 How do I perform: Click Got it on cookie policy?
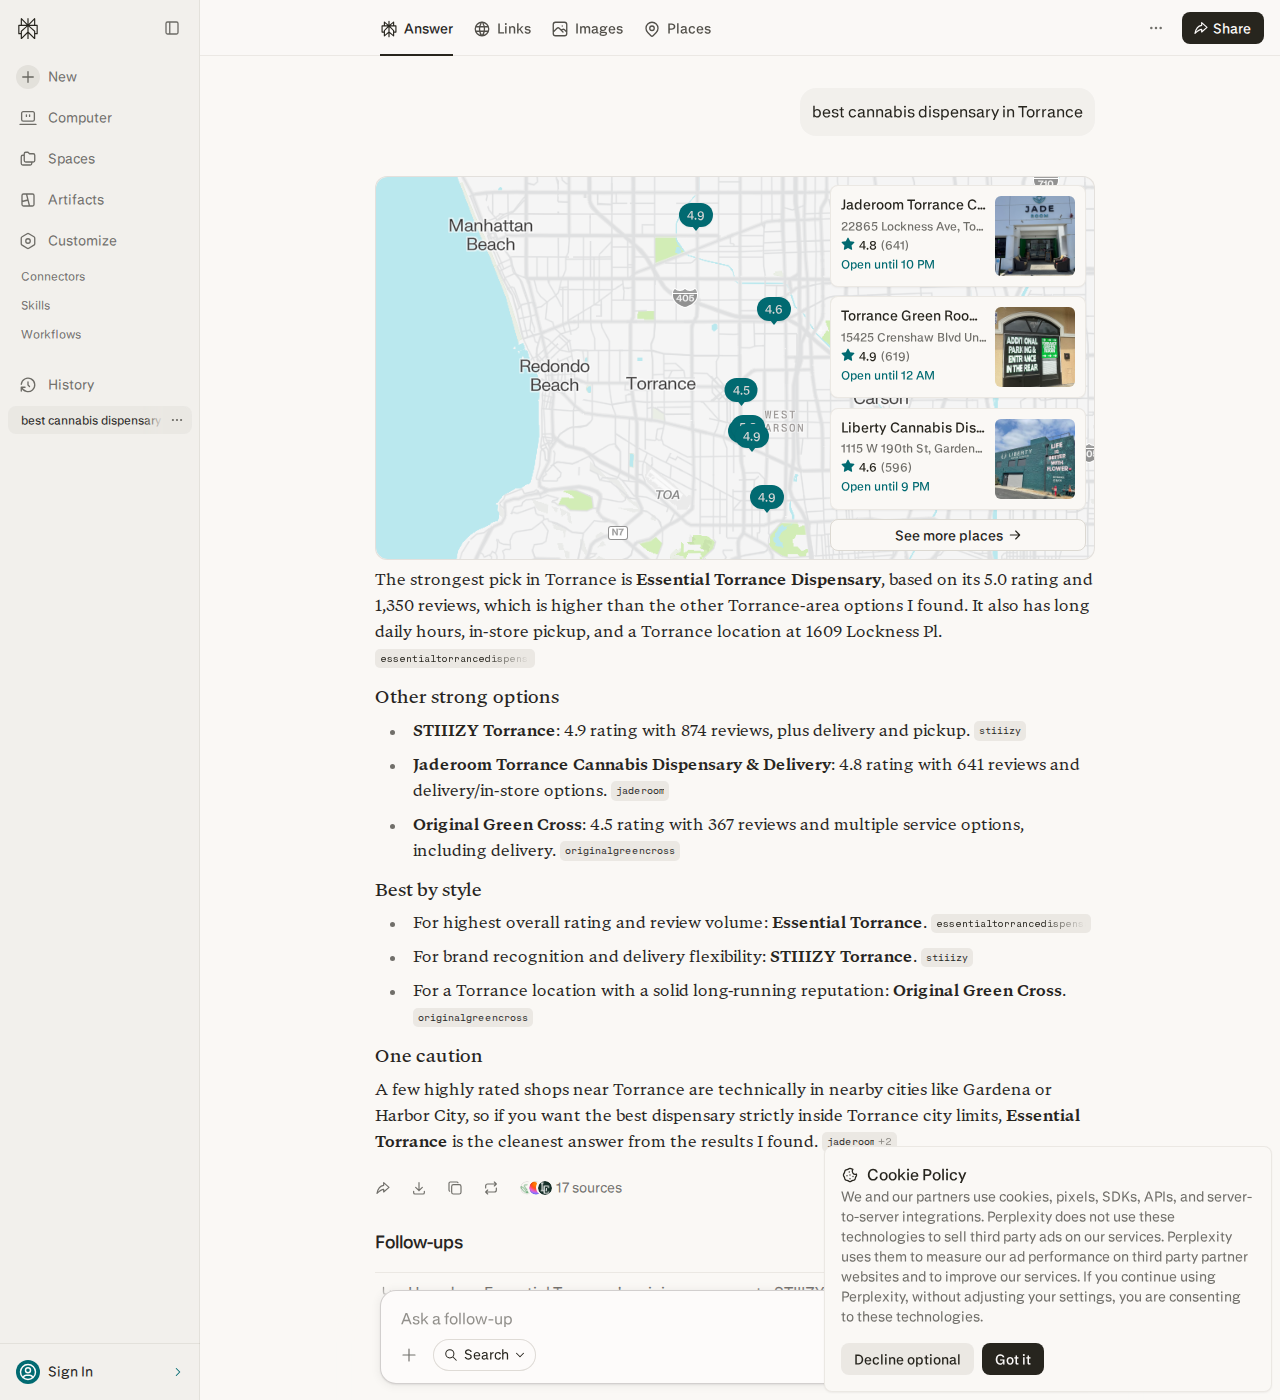pyautogui.click(x=1012, y=1359)
